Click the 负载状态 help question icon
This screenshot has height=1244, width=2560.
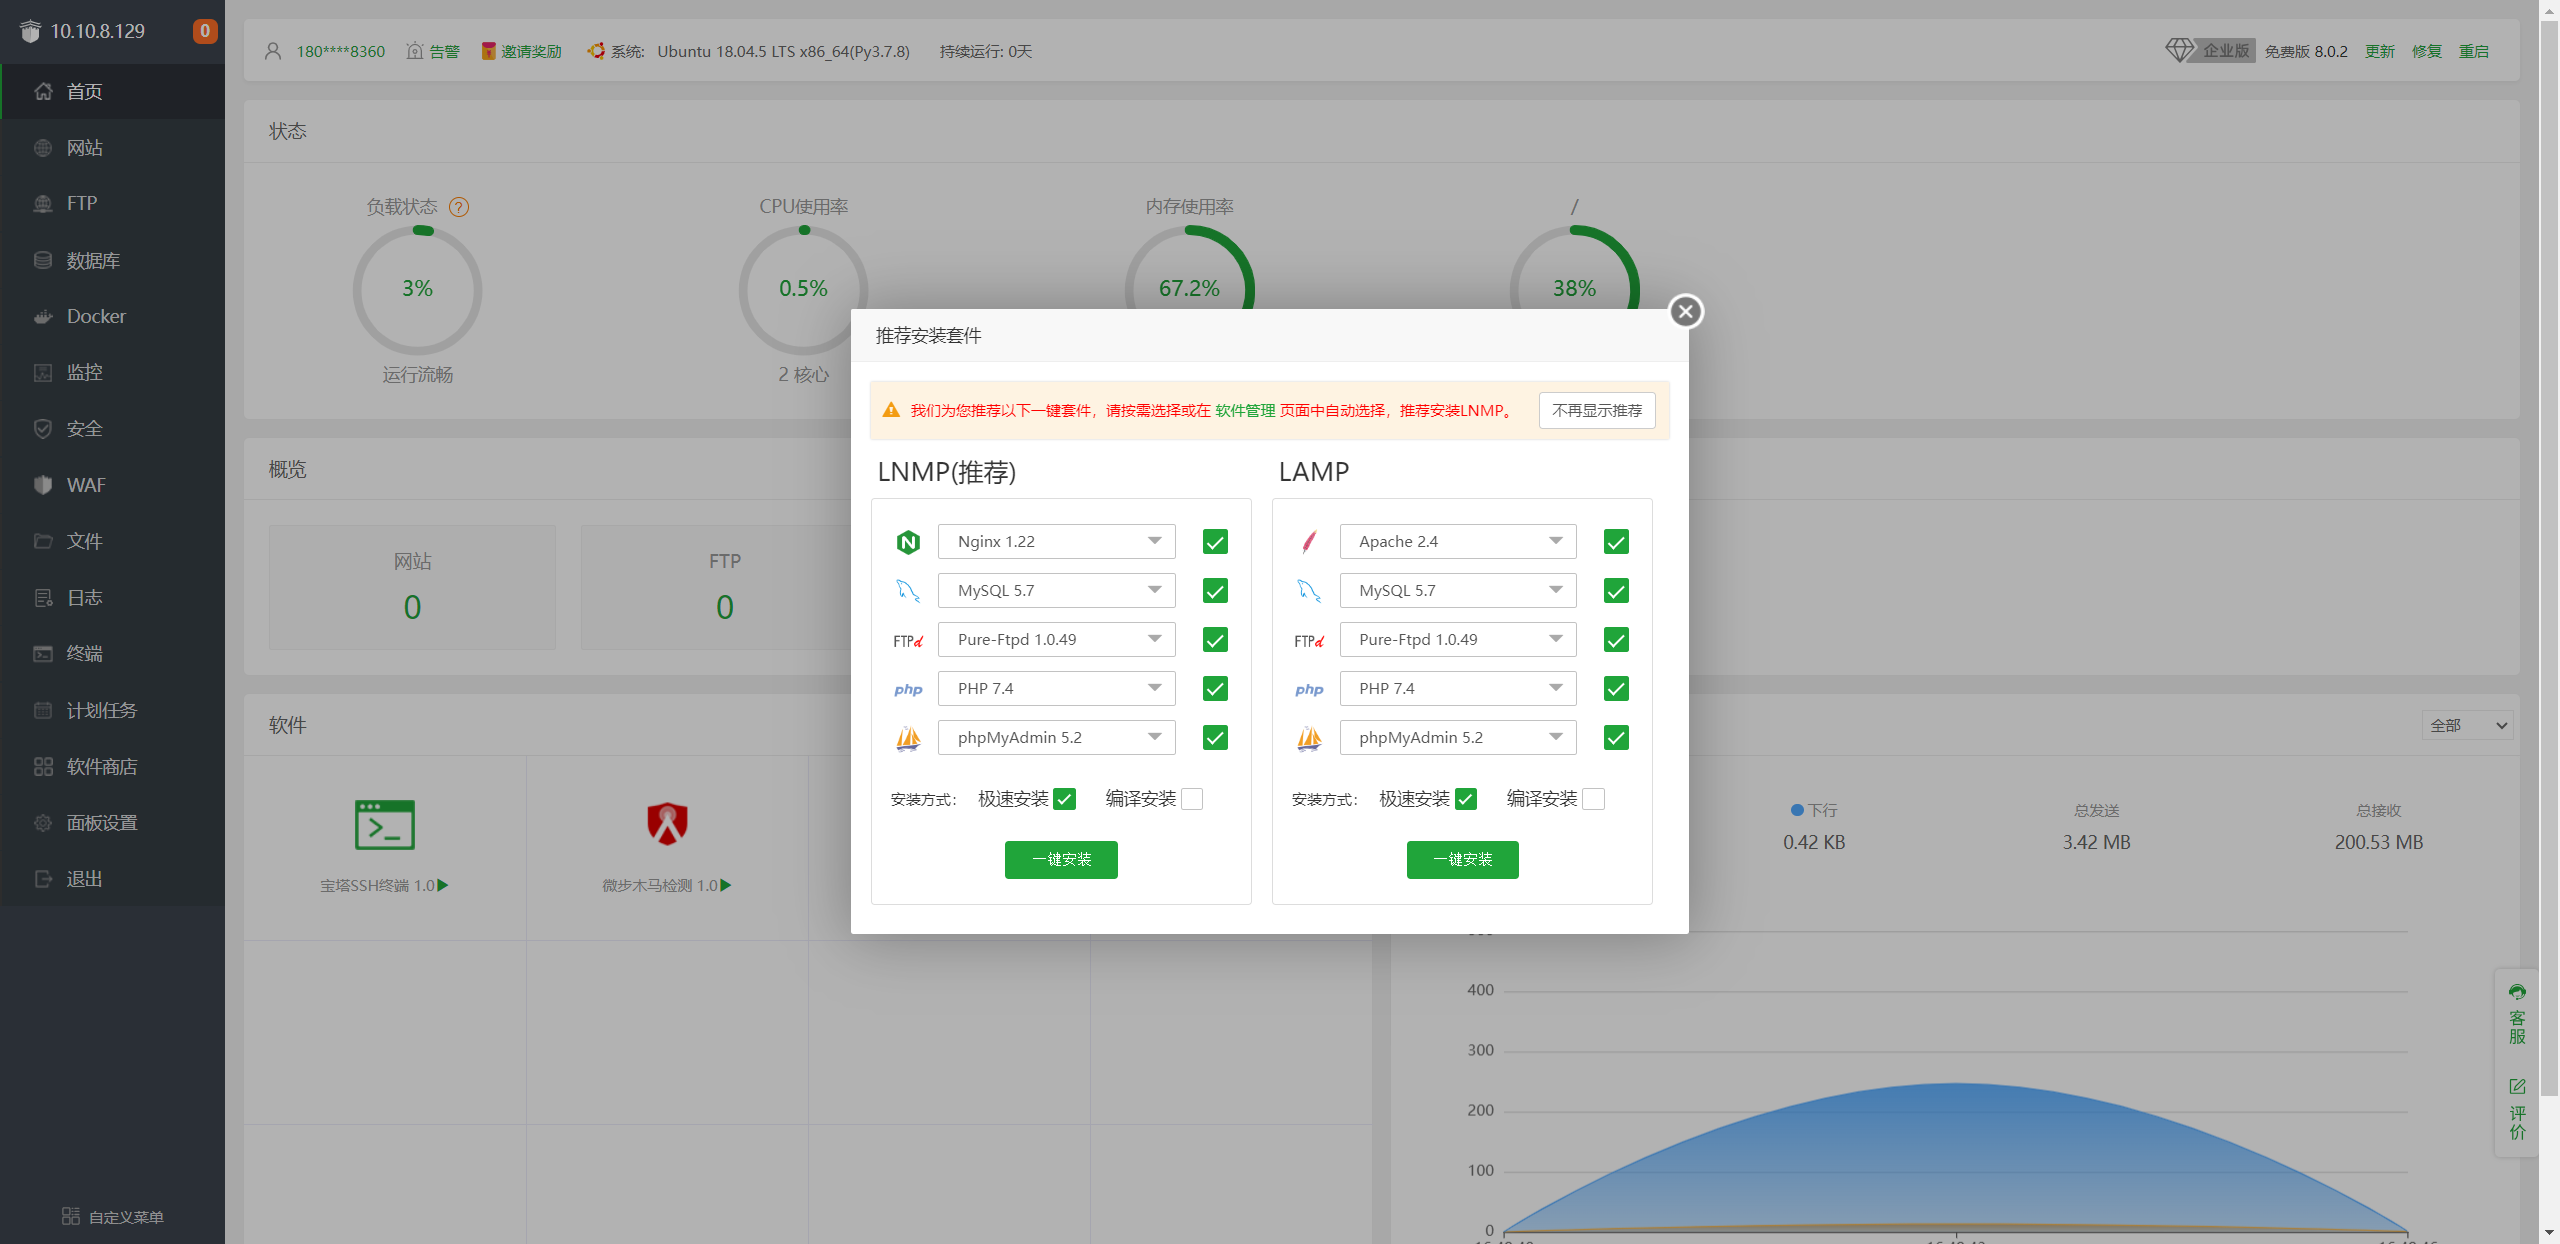pyautogui.click(x=459, y=207)
